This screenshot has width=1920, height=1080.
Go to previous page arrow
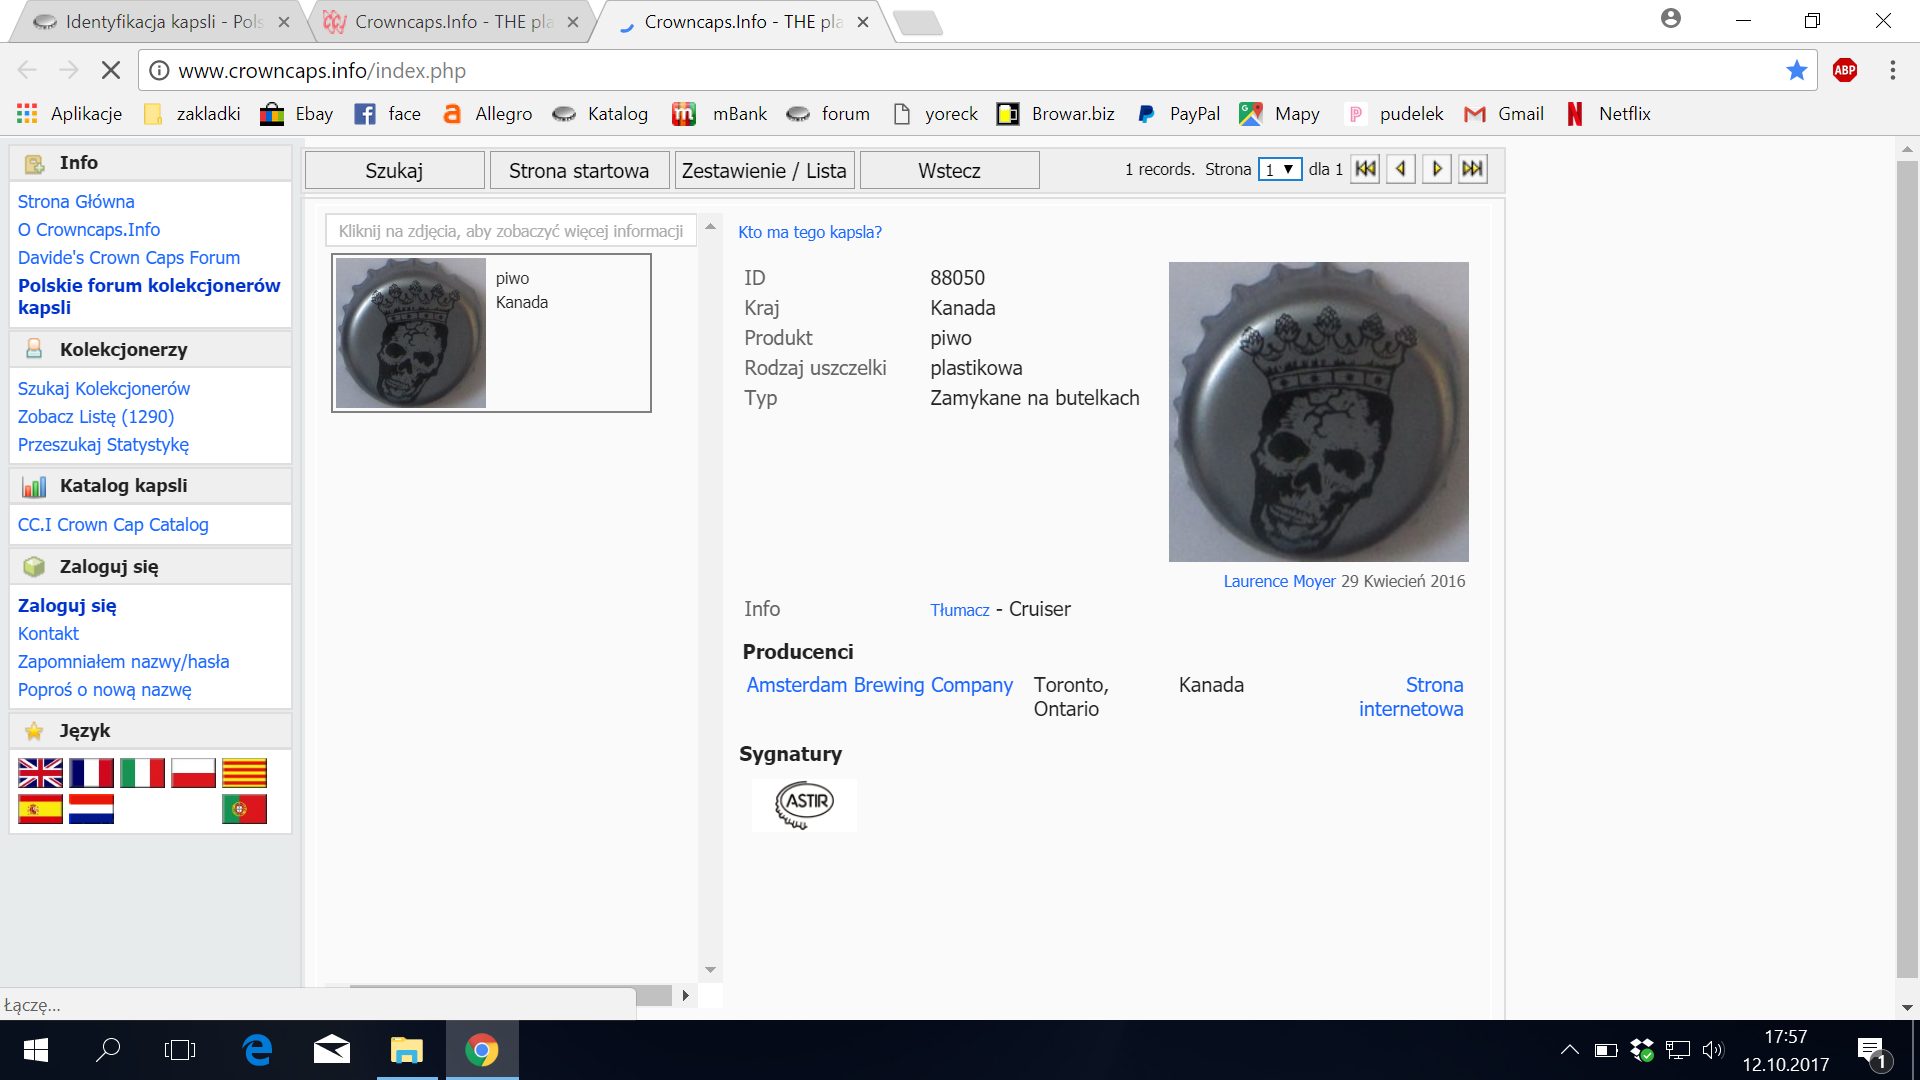(1401, 169)
